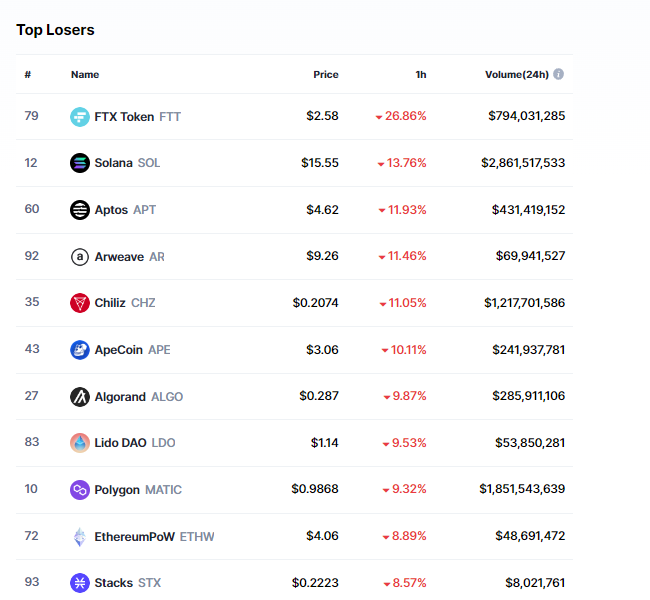
Task: Click the Aptos coin logo
Action: [x=80, y=210]
